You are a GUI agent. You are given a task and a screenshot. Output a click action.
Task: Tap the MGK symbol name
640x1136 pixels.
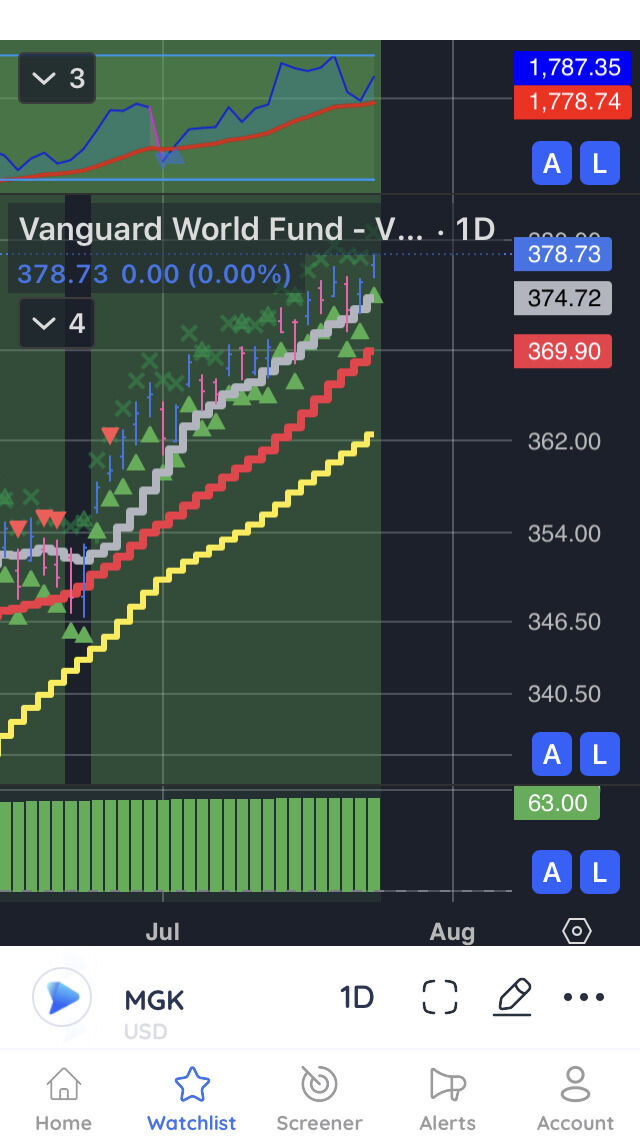(154, 1001)
